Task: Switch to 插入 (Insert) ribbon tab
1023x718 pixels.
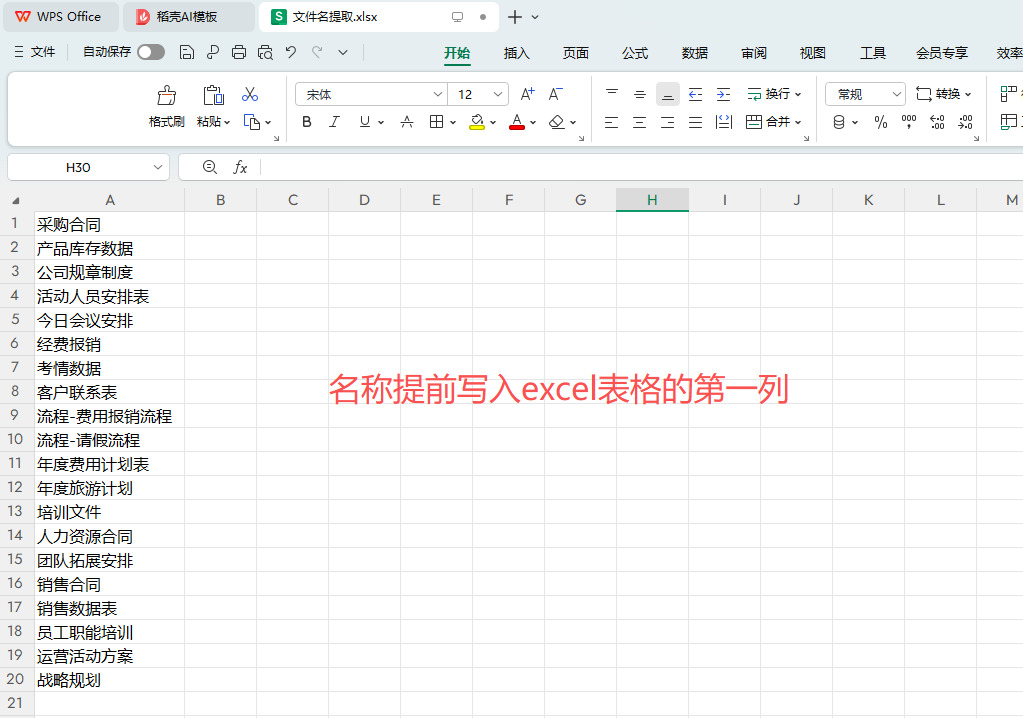Action: click(x=516, y=53)
